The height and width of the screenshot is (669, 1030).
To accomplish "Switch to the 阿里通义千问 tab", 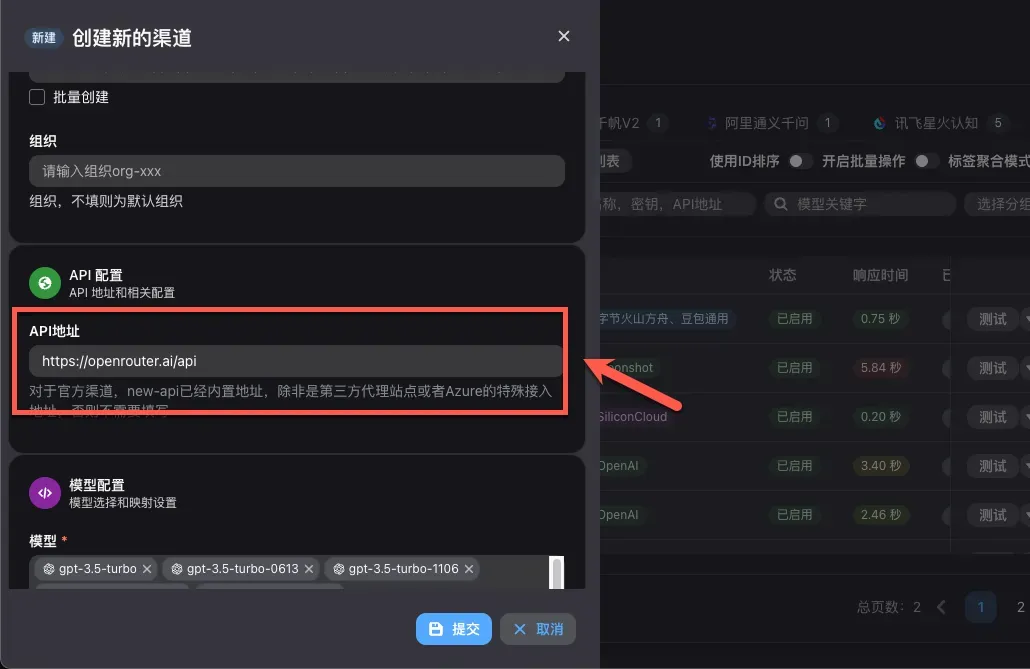I will (766, 123).
